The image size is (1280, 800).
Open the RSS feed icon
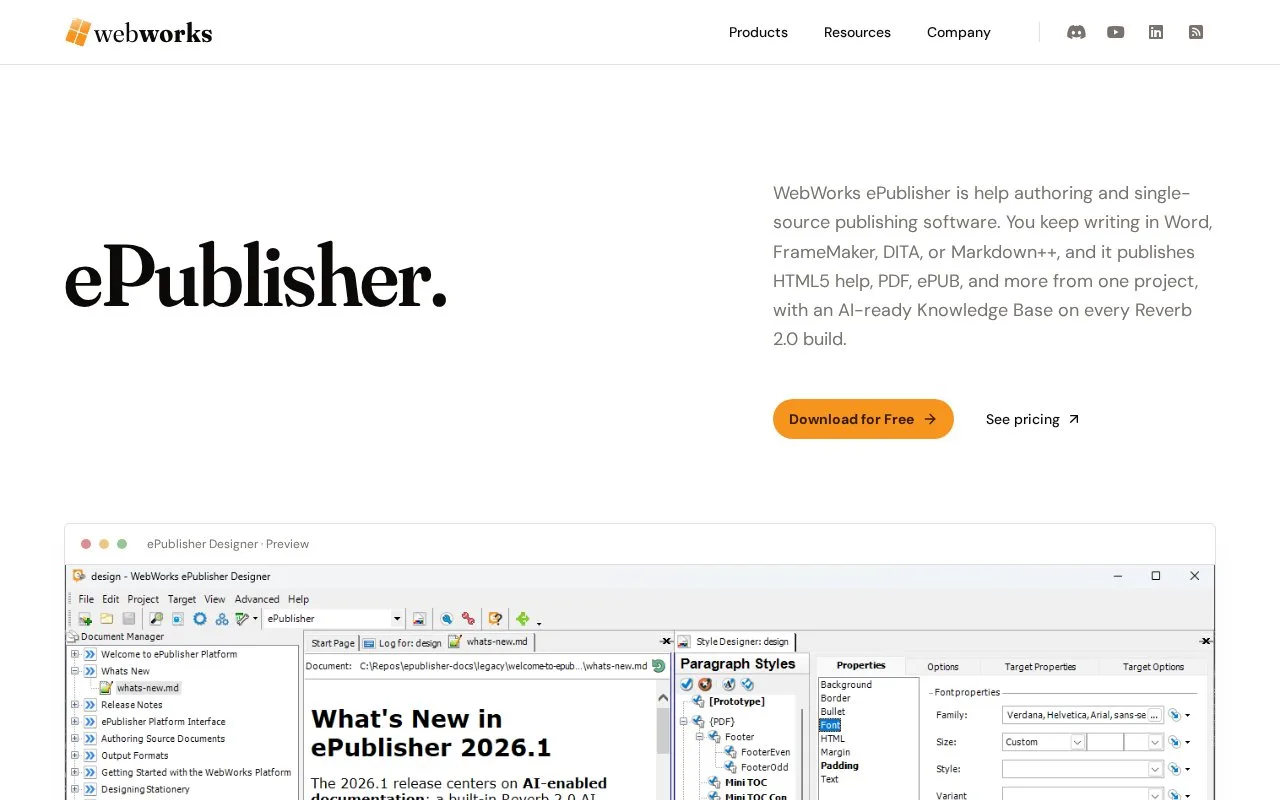(x=1196, y=32)
